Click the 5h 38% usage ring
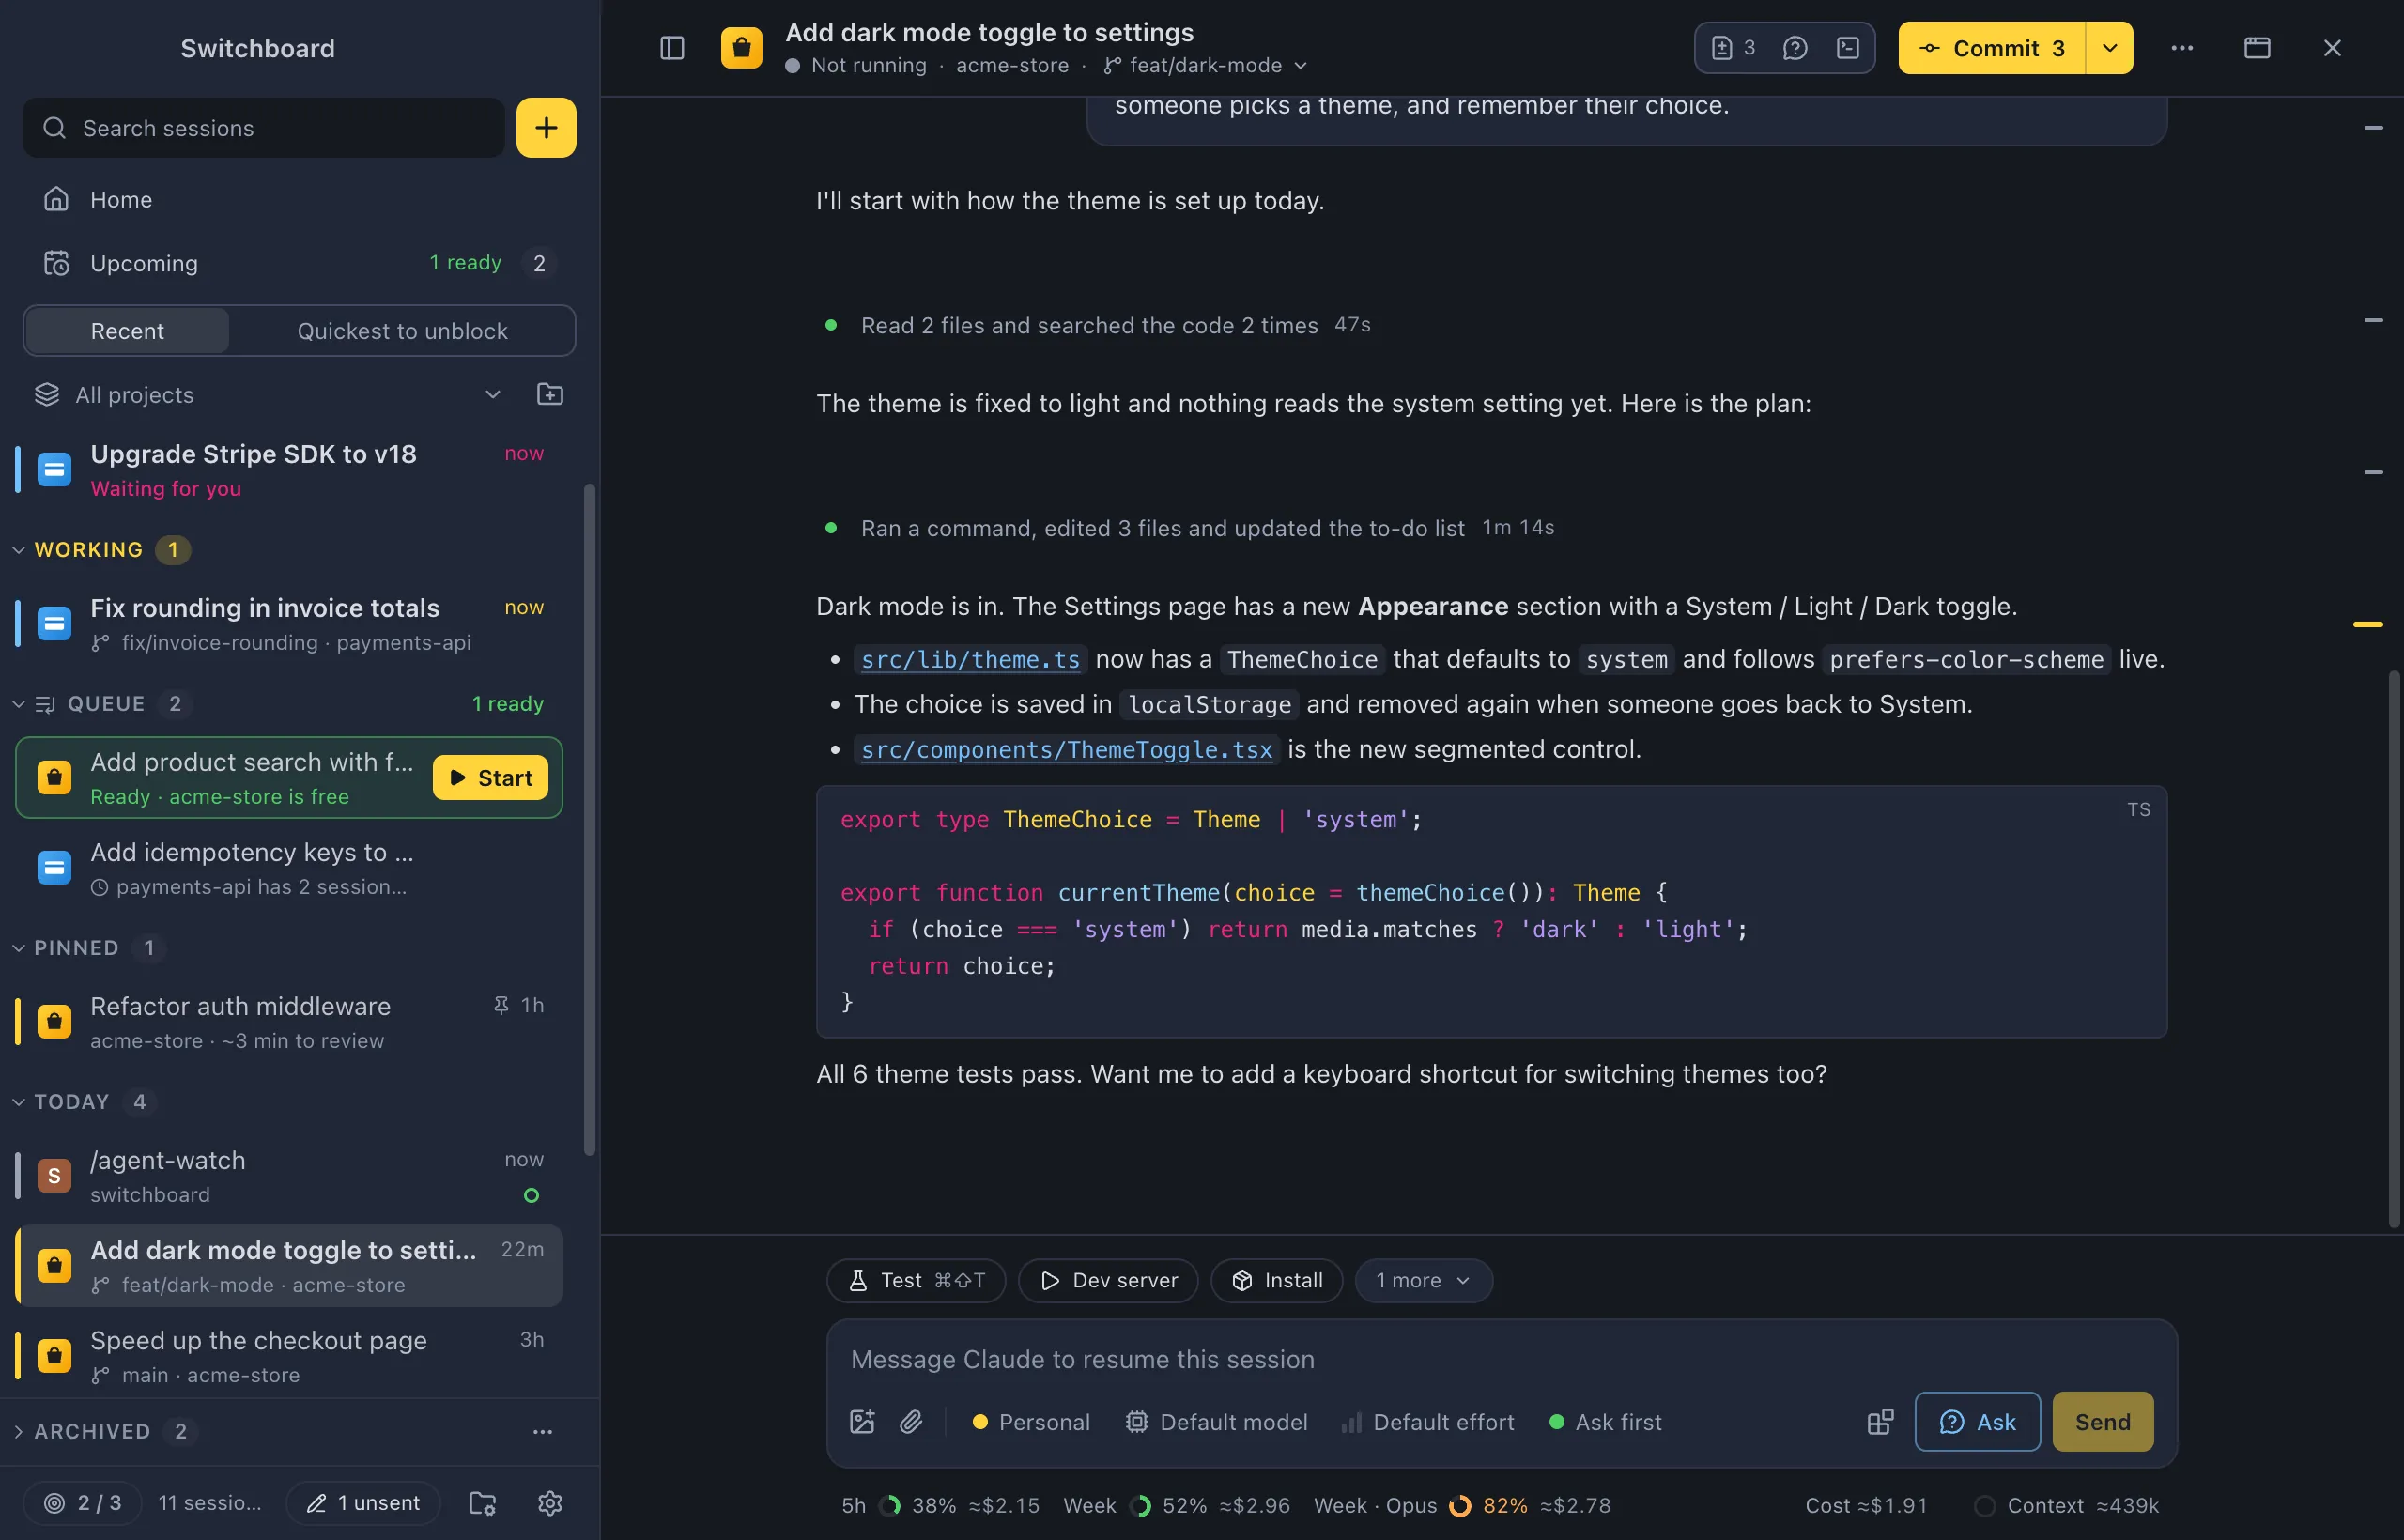The image size is (2404, 1540). [x=889, y=1505]
